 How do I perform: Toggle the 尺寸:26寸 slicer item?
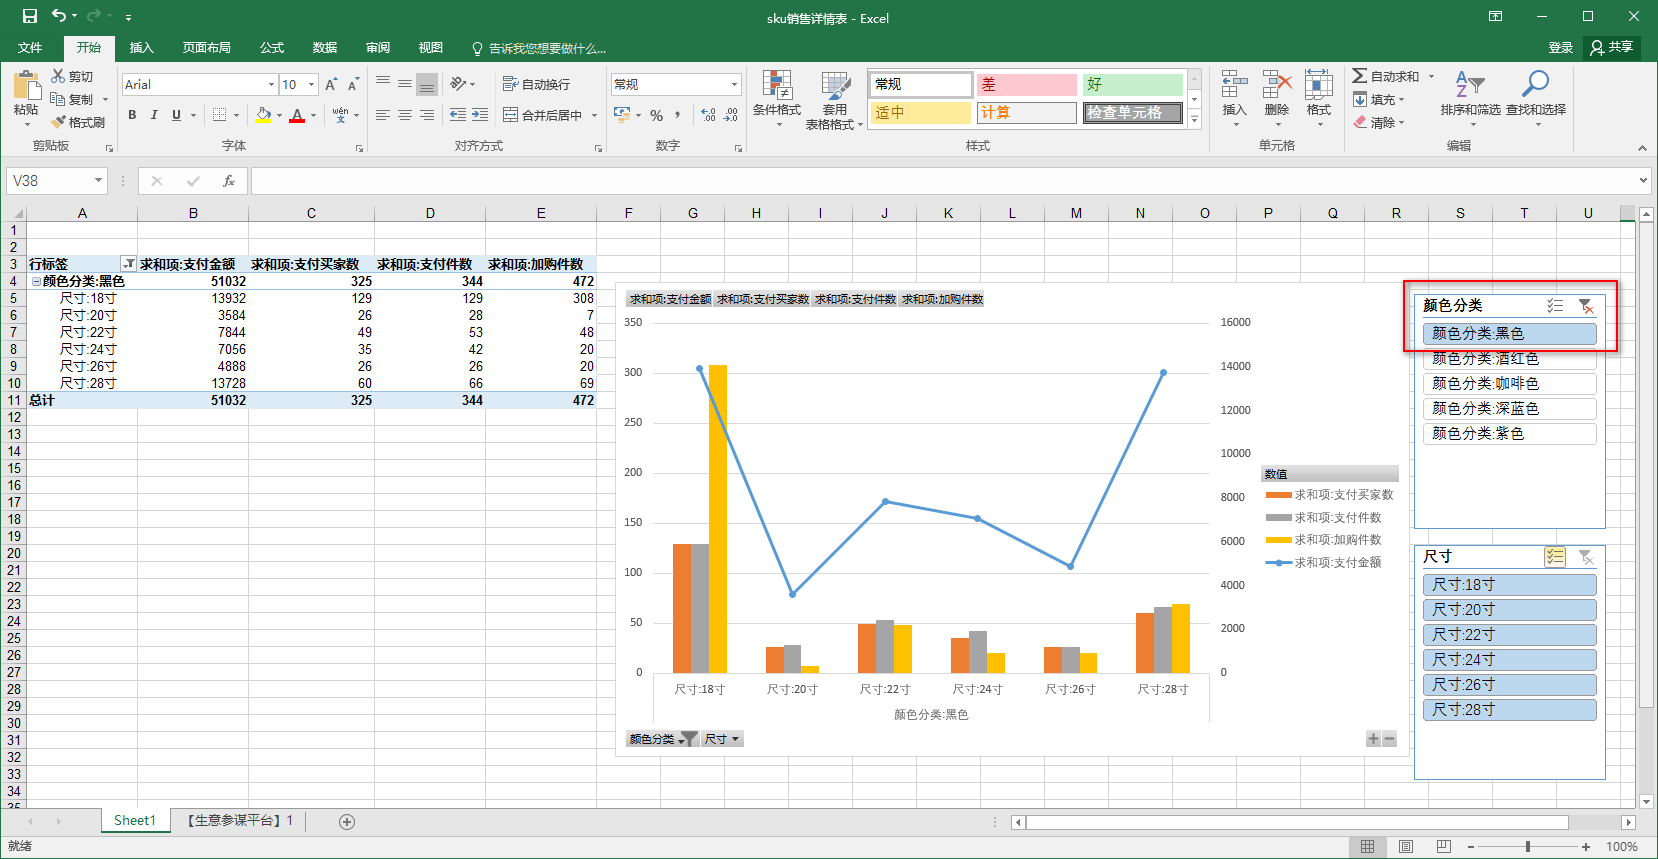pos(1509,685)
